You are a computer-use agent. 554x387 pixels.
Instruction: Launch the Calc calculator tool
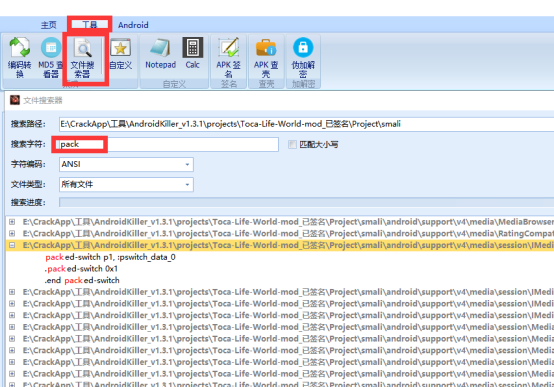(193, 54)
